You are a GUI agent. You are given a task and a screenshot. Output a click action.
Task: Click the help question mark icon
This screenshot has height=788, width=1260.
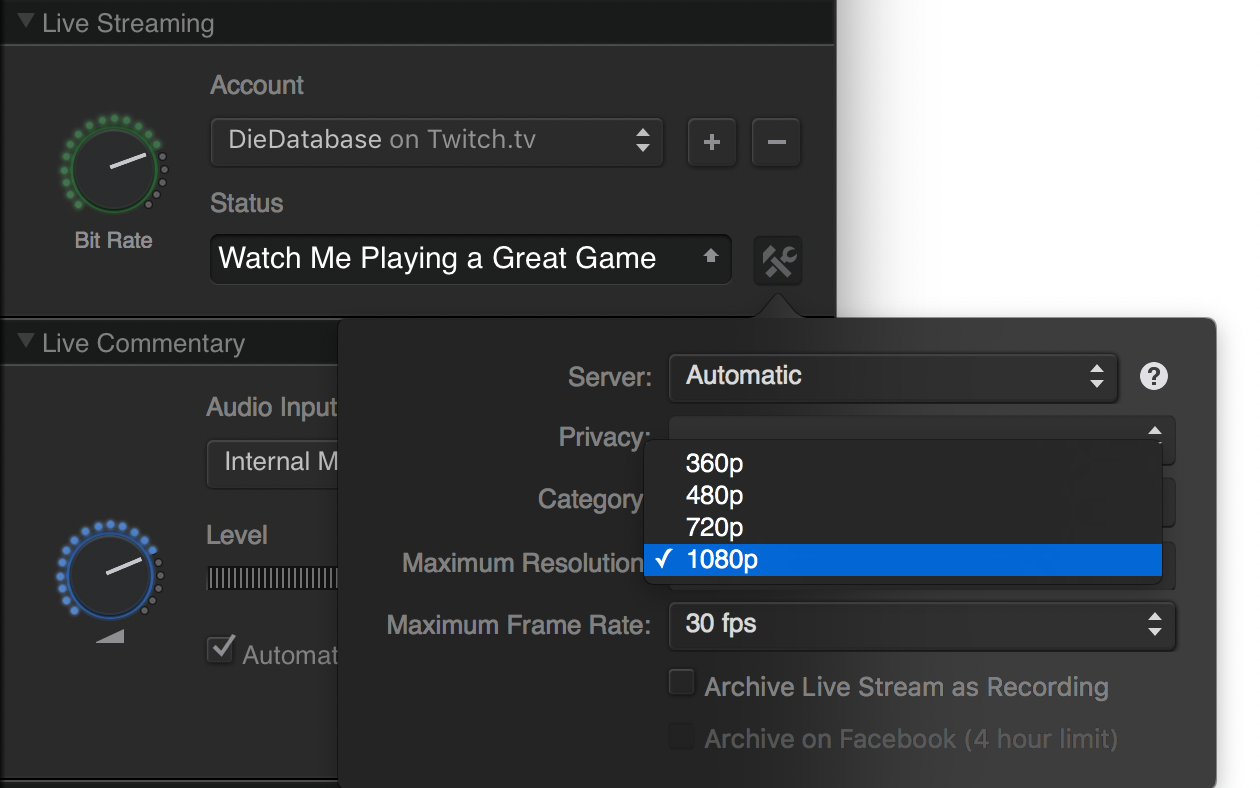(1153, 376)
